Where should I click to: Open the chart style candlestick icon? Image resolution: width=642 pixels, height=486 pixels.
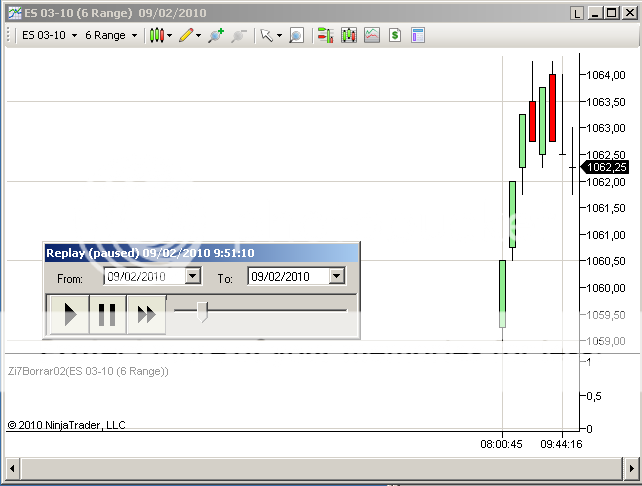click(x=157, y=35)
